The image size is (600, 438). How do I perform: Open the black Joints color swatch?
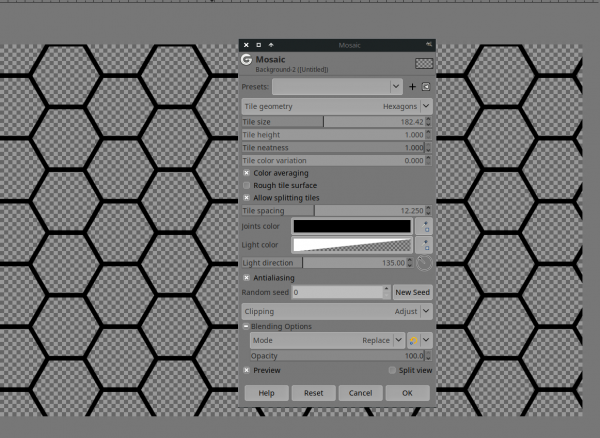[352, 226]
